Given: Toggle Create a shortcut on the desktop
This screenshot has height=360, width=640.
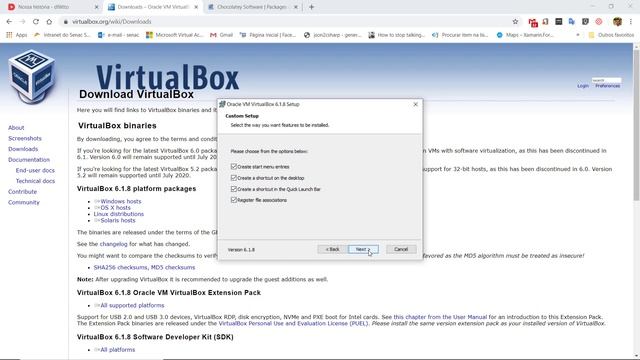Looking at the screenshot, I should pos(234,178).
